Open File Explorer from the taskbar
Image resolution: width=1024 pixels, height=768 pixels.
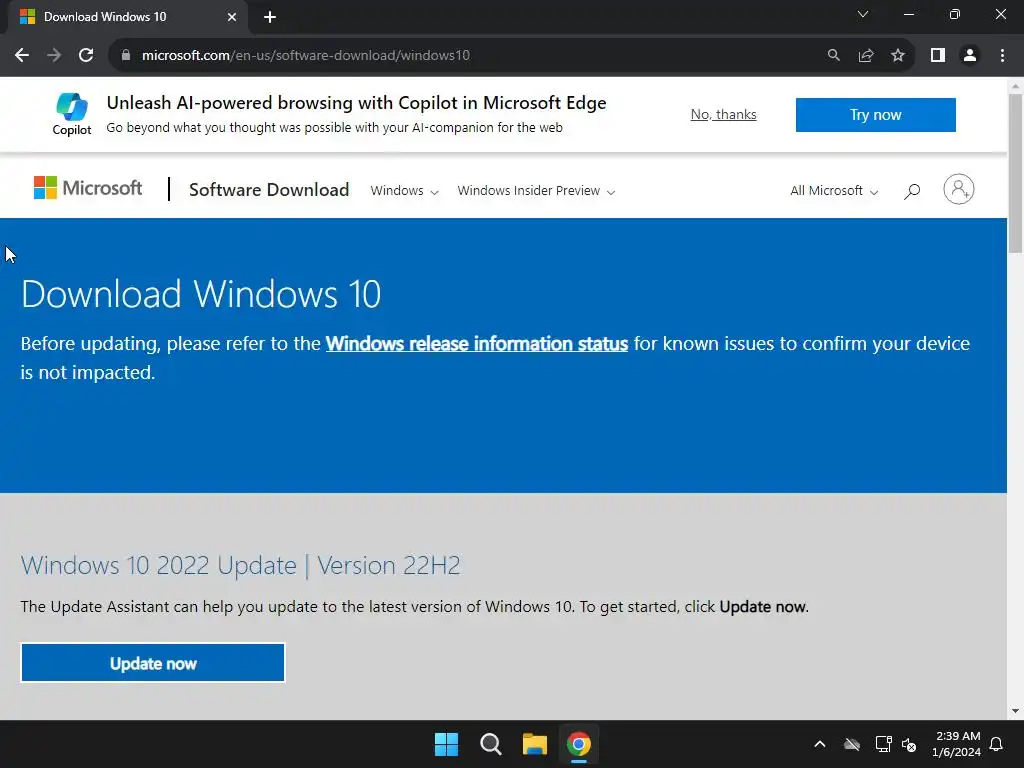click(534, 744)
